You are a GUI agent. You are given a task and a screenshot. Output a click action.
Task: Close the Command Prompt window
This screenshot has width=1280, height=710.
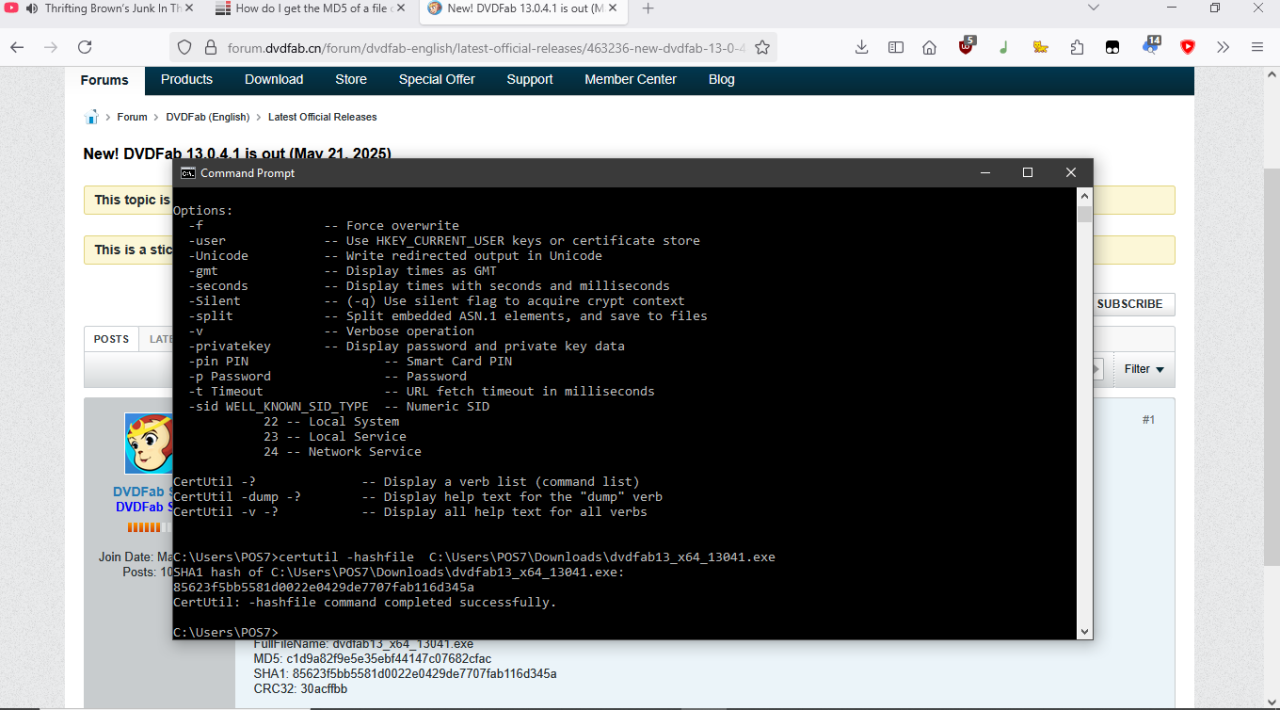(x=1071, y=173)
